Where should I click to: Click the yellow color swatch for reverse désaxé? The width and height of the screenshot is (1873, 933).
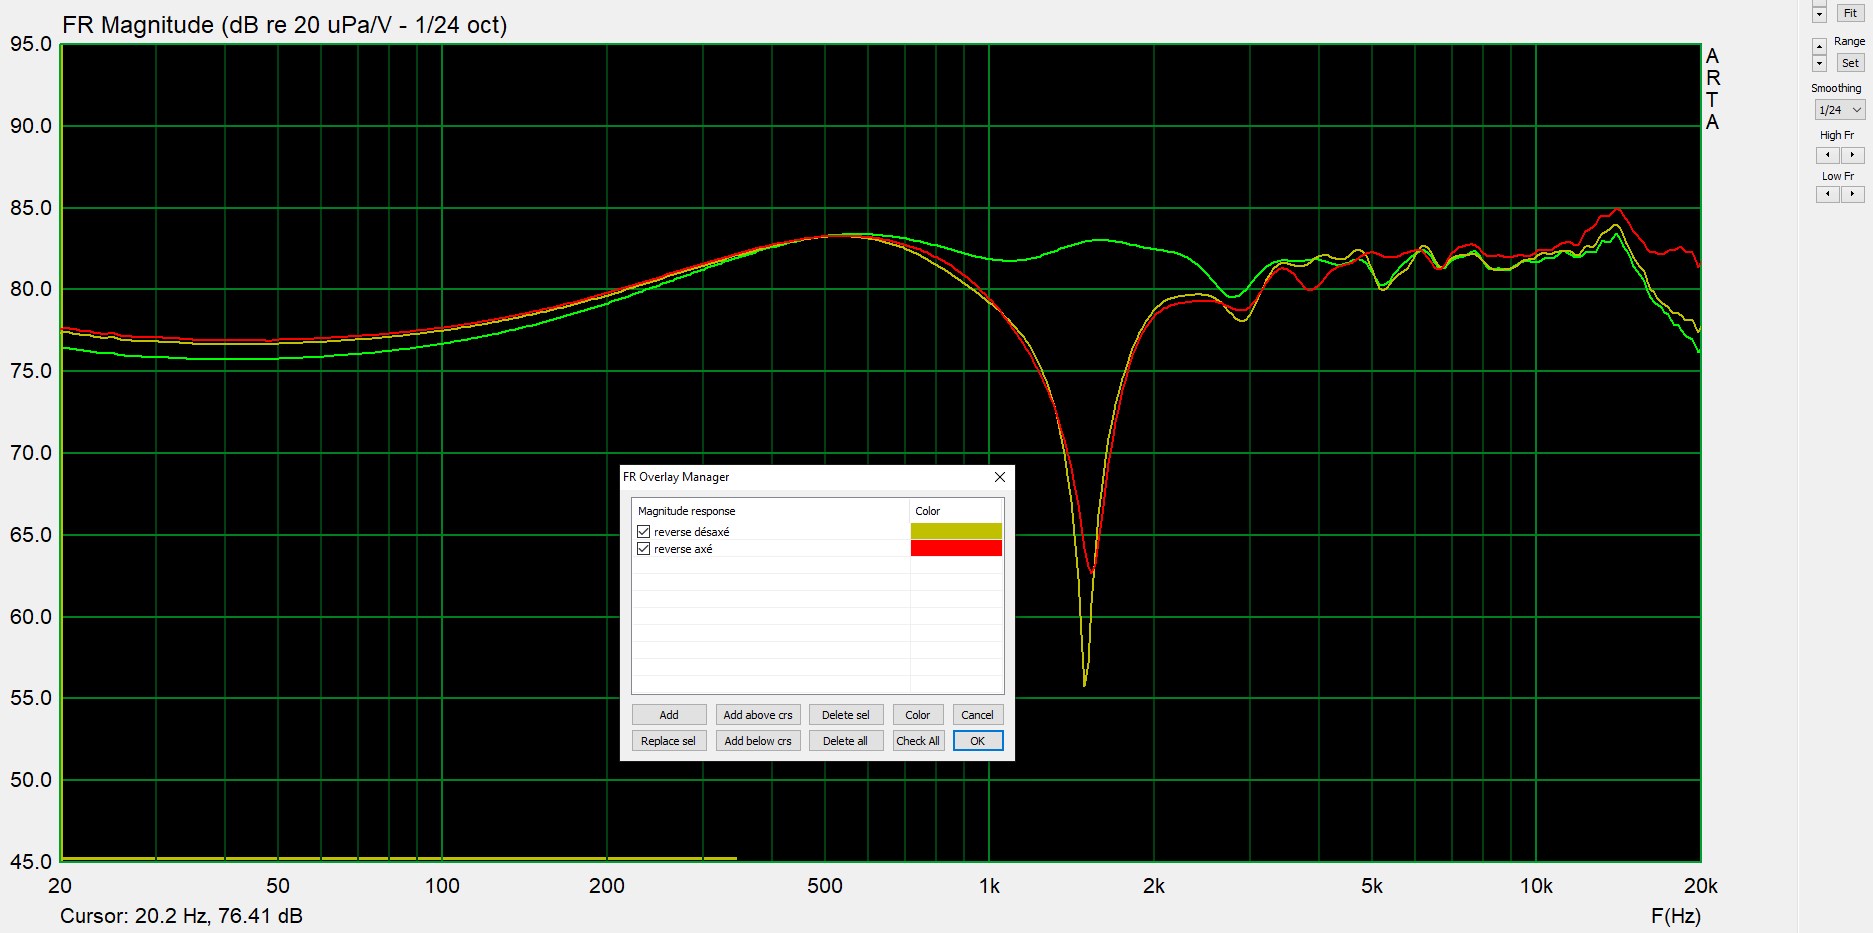tap(955, 532)
